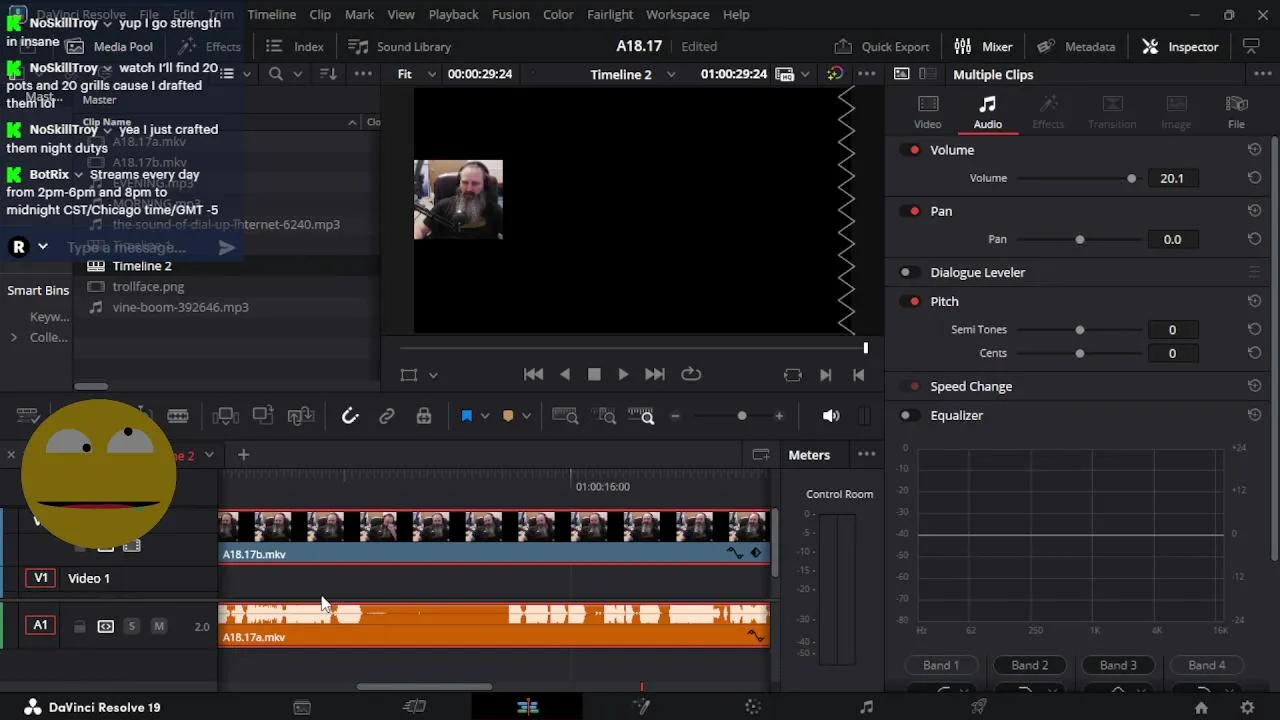Click the detail zoom magnifier icon
The image size is (1280, 720).
click(605, 416)
